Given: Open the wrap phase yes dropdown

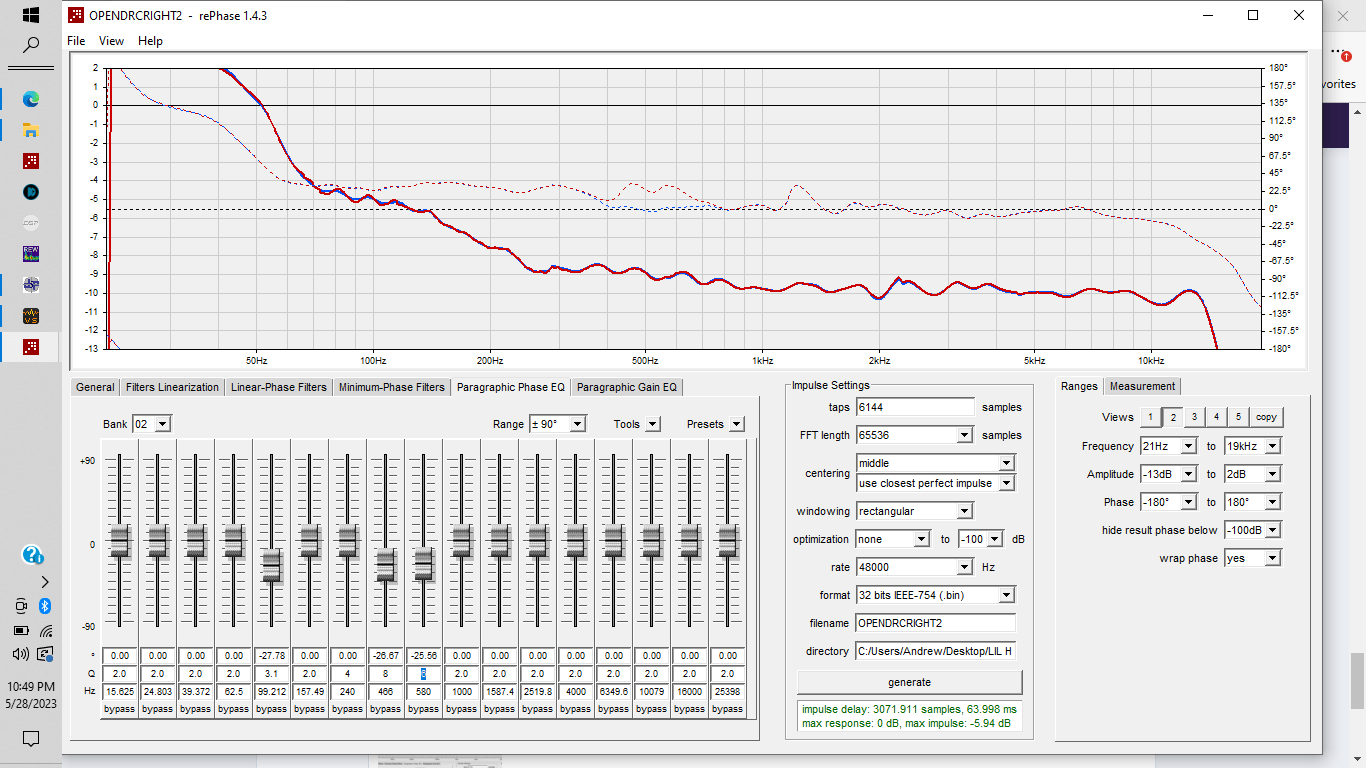Looking at the screenshot, I should (x=1272, y=558).
